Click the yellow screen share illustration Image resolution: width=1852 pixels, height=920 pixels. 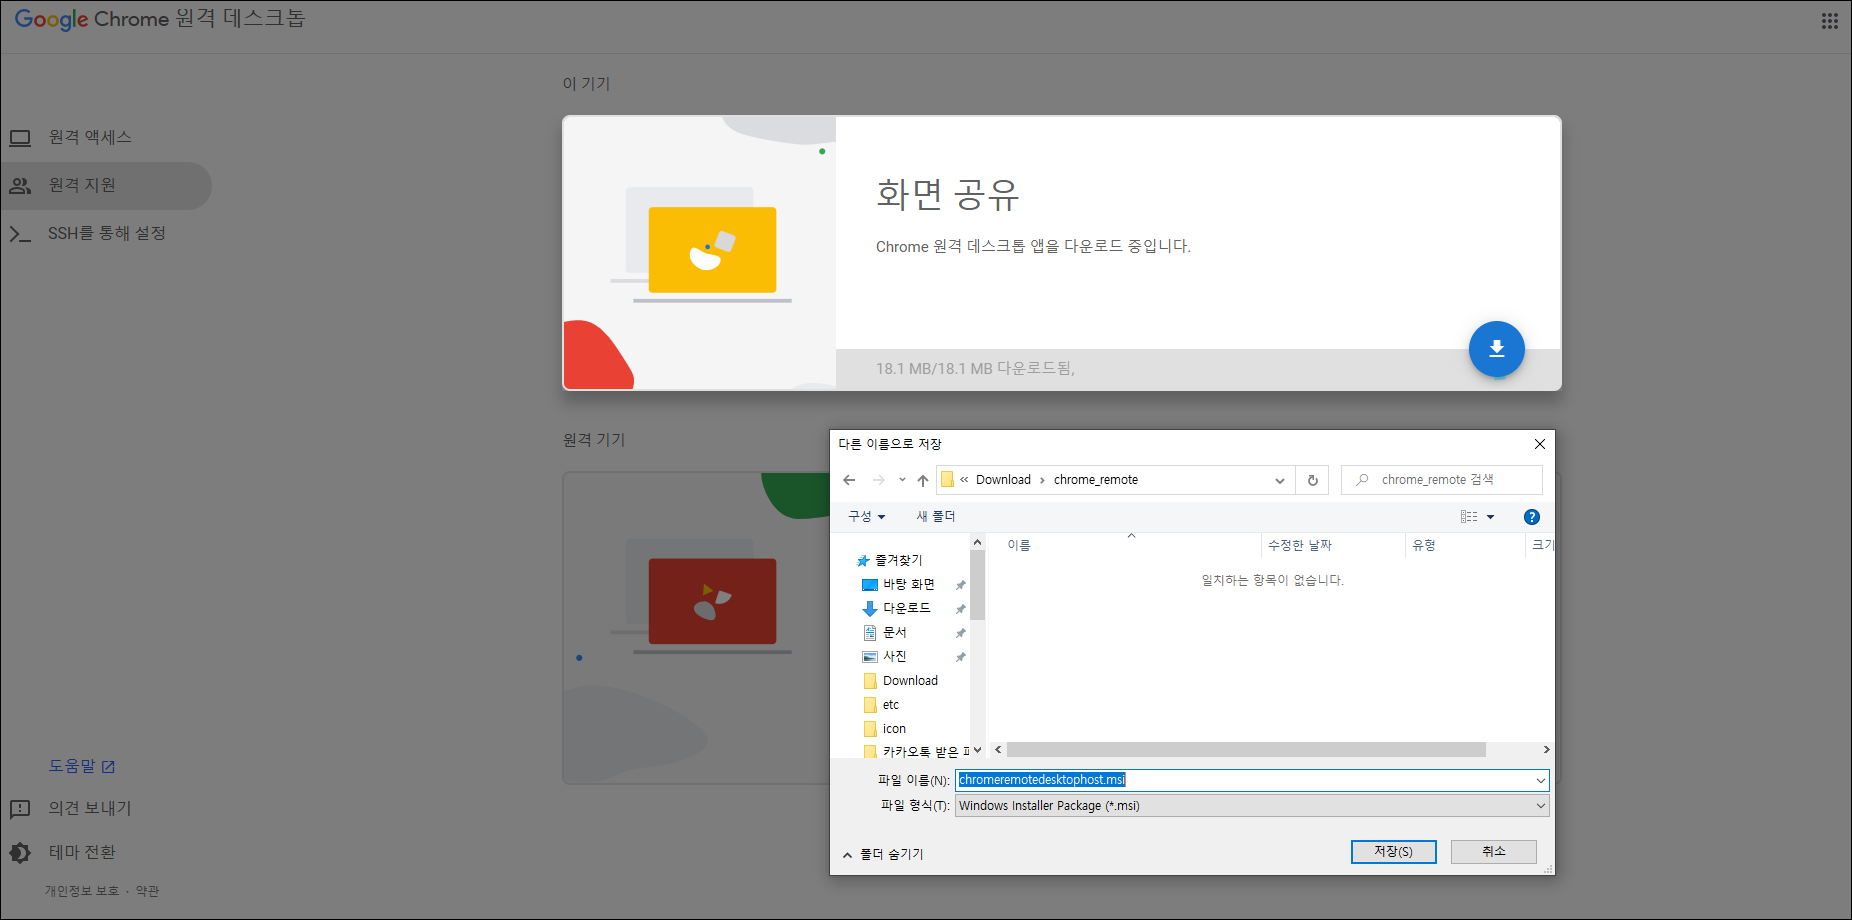click(711, 250)
